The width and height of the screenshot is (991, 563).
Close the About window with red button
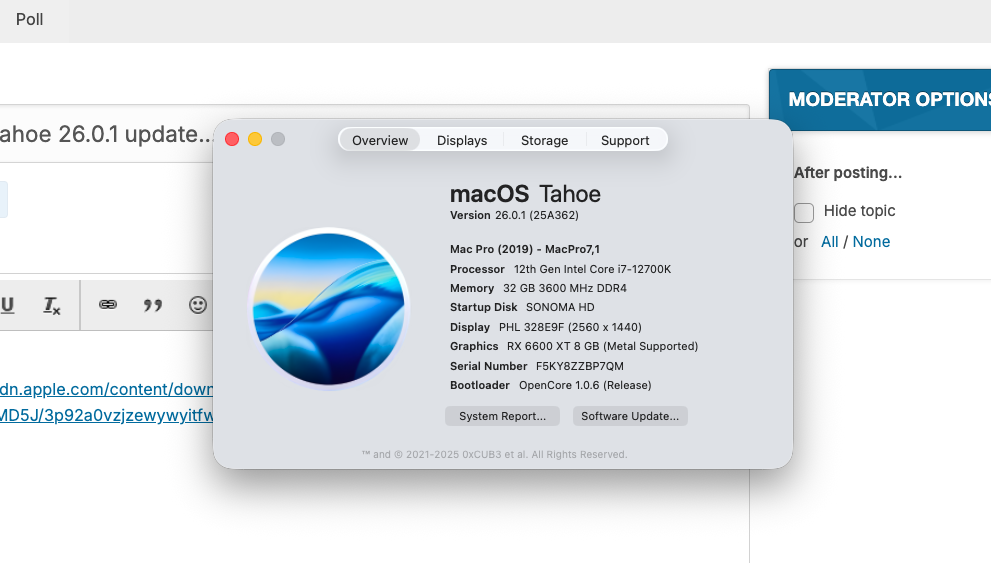(232, 139)
